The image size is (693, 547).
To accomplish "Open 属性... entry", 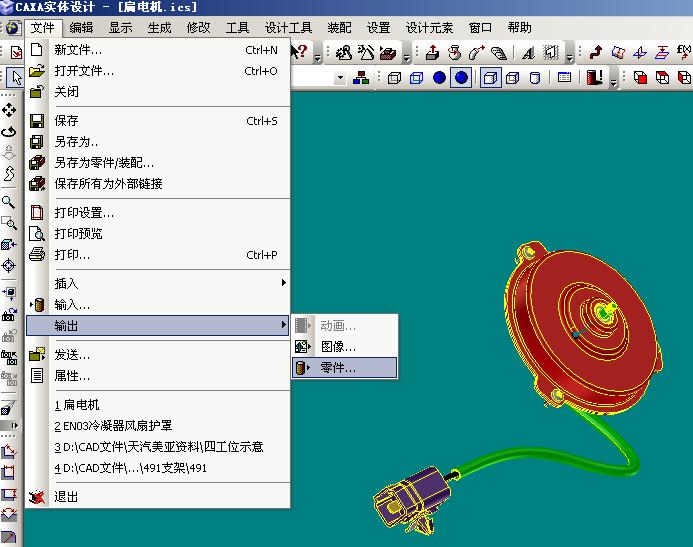I will [x=157, y=376].
